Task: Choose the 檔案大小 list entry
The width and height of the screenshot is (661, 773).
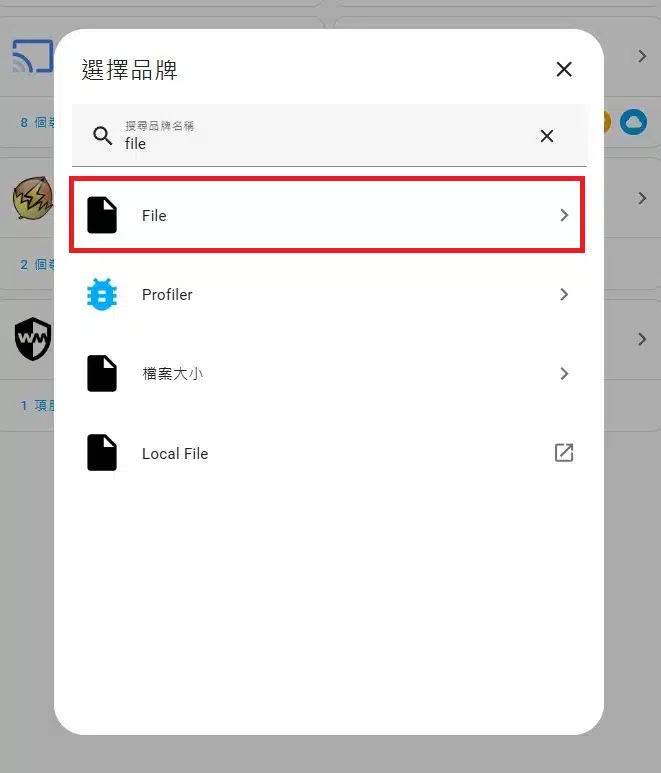Action: click(x=329, y=373)
